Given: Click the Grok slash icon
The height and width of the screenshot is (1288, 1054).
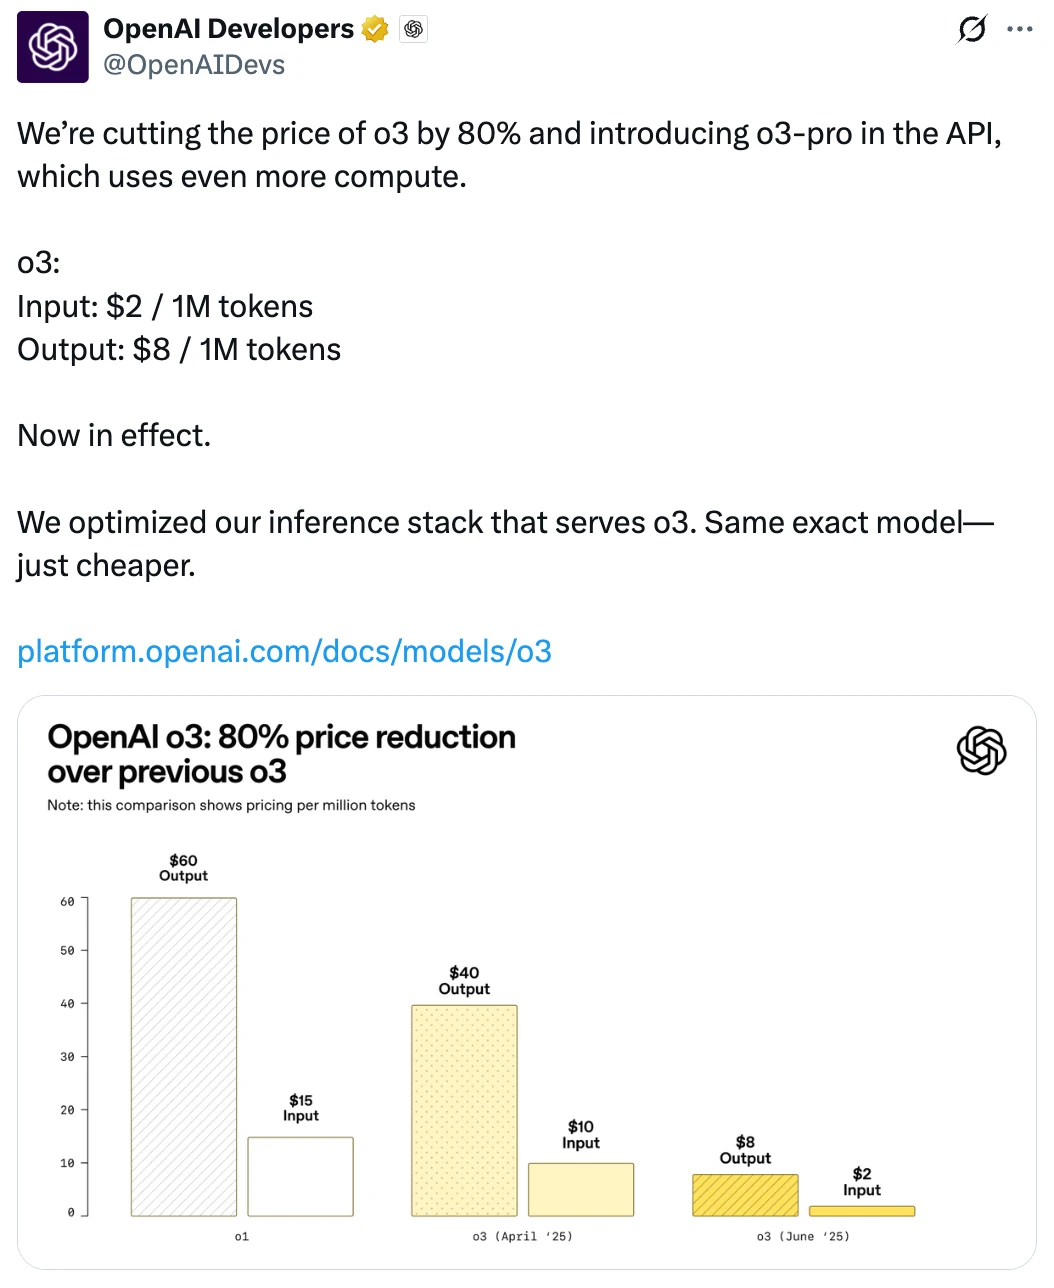Looking at the screenshot, I should 971,30.
